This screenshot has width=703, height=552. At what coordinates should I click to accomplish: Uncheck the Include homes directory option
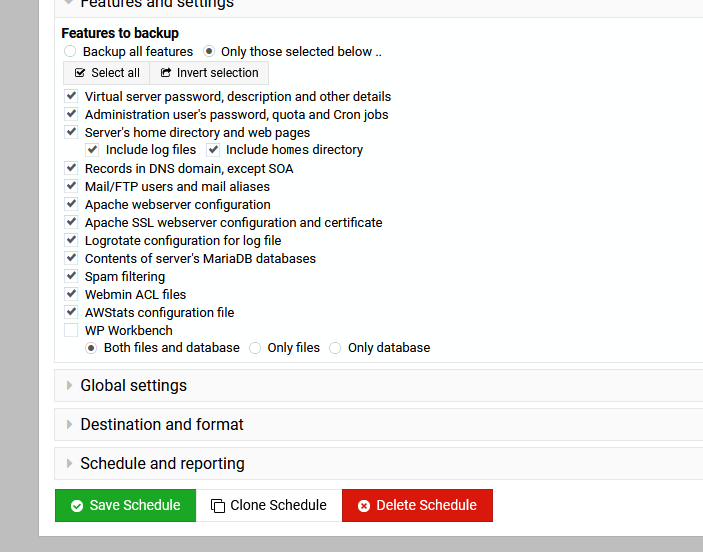pos(213,150)
